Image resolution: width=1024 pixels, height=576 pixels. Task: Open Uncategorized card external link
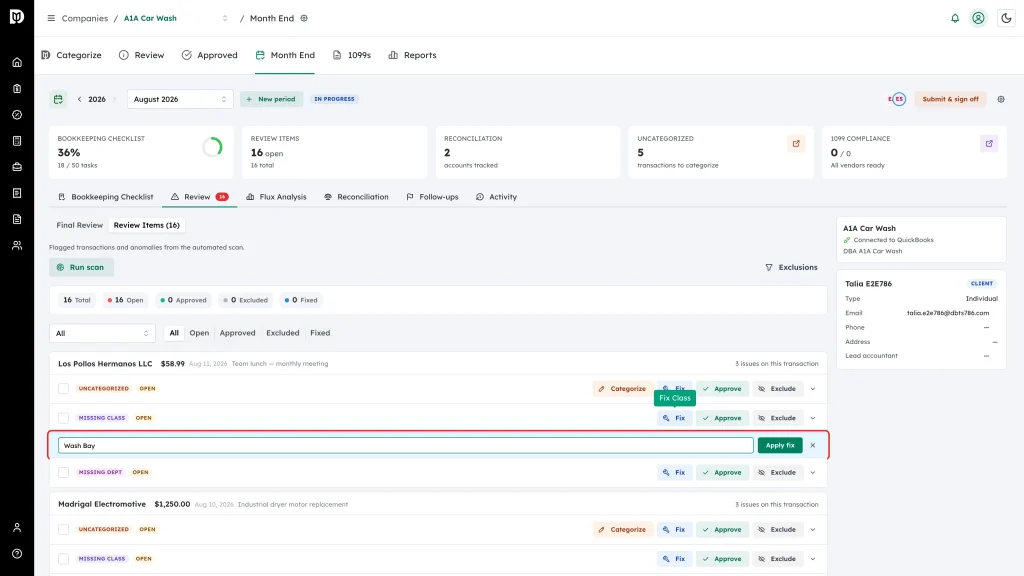click(x=796, y=144)
